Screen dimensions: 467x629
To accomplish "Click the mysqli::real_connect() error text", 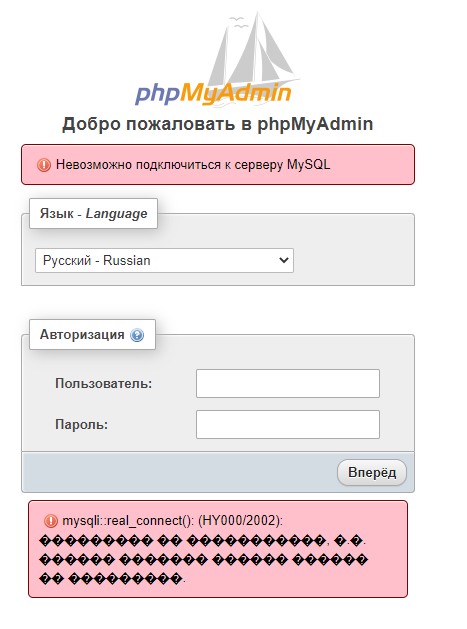I will 173,521.
